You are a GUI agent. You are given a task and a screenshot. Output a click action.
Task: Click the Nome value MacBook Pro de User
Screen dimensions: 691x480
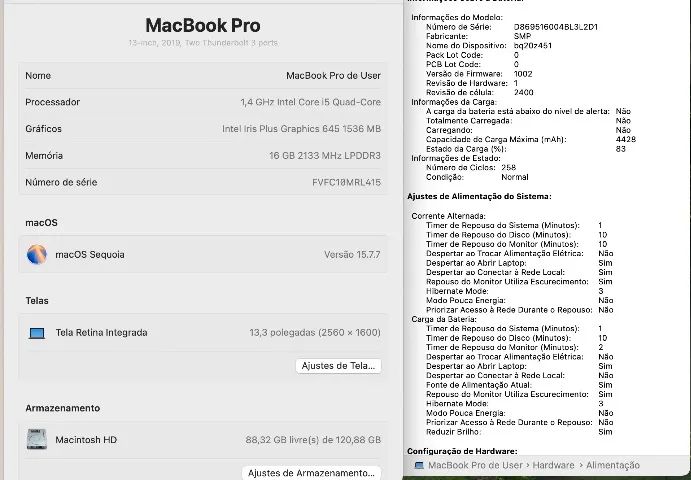point(333,76)
